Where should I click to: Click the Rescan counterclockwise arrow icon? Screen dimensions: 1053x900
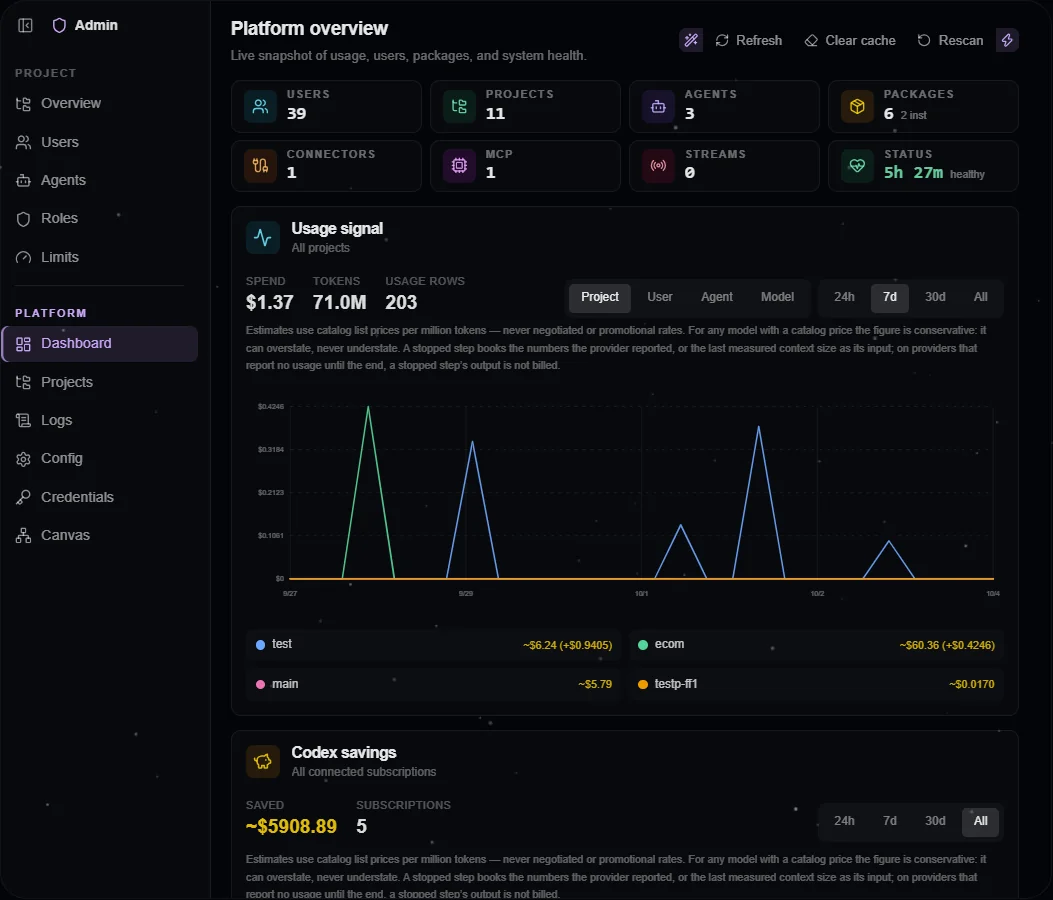coord(924,40)
